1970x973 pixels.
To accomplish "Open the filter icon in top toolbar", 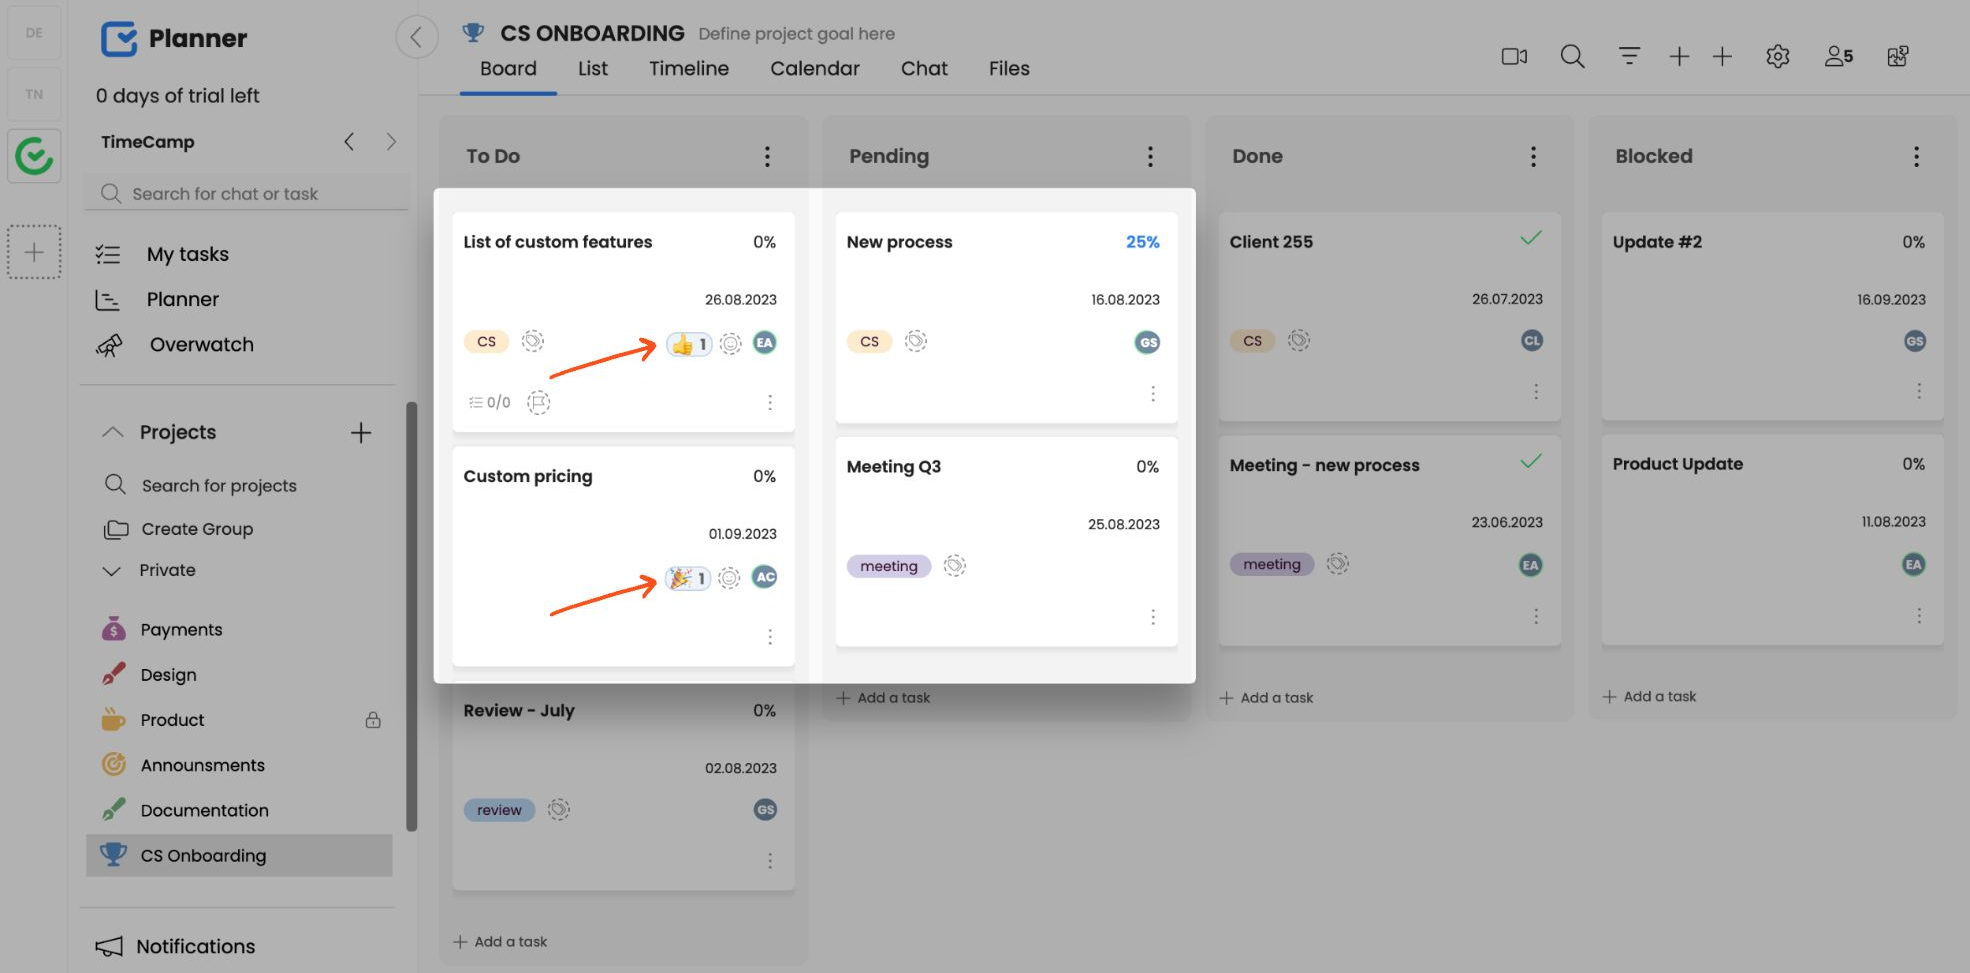I will click(x=1629, y=56).
